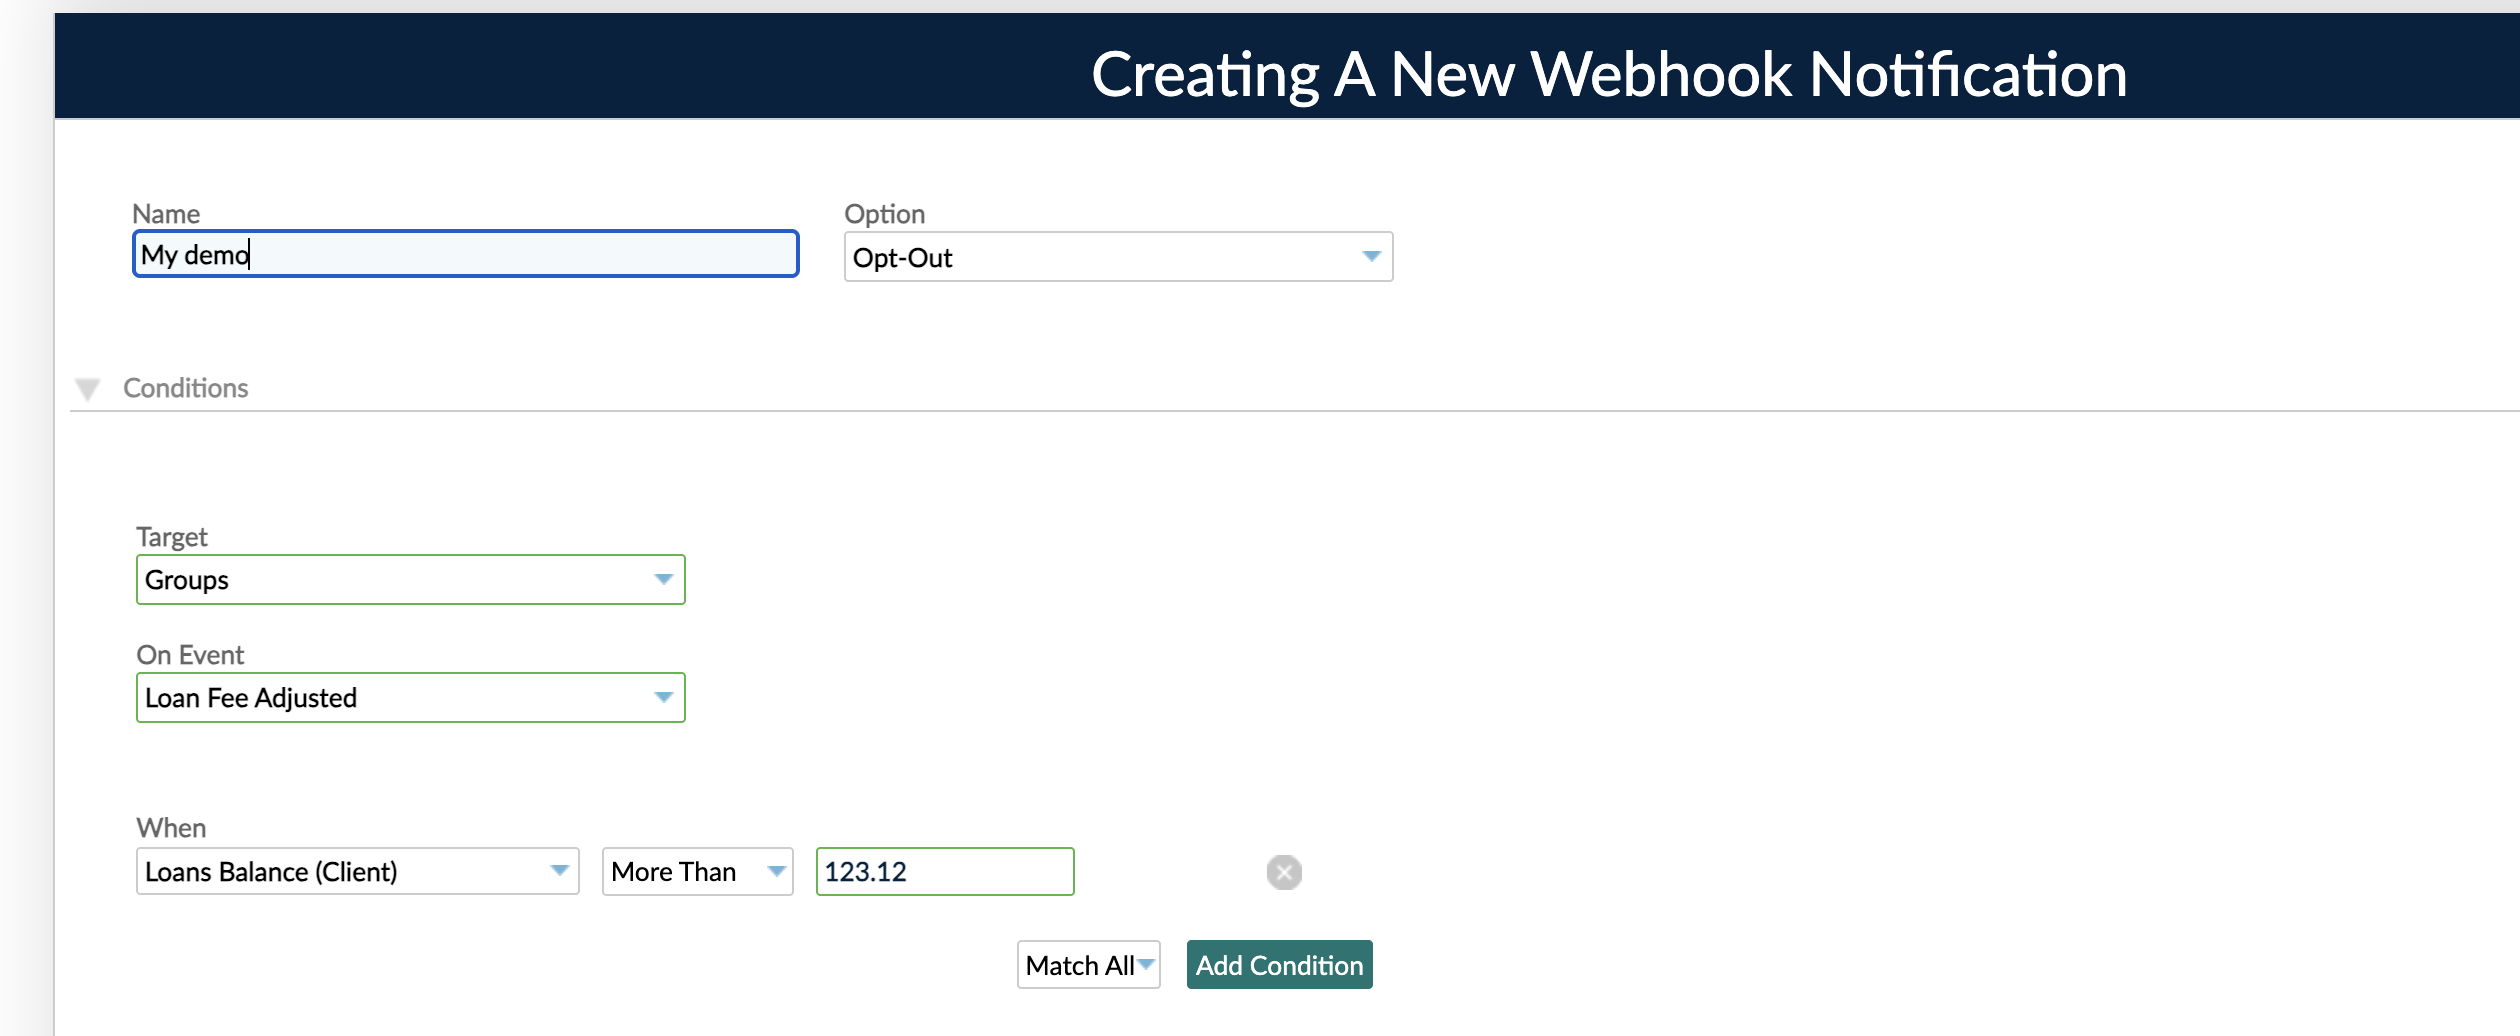Click the On Event dropdown arrow
The image size is (2520, 1036).
point(663,697)
